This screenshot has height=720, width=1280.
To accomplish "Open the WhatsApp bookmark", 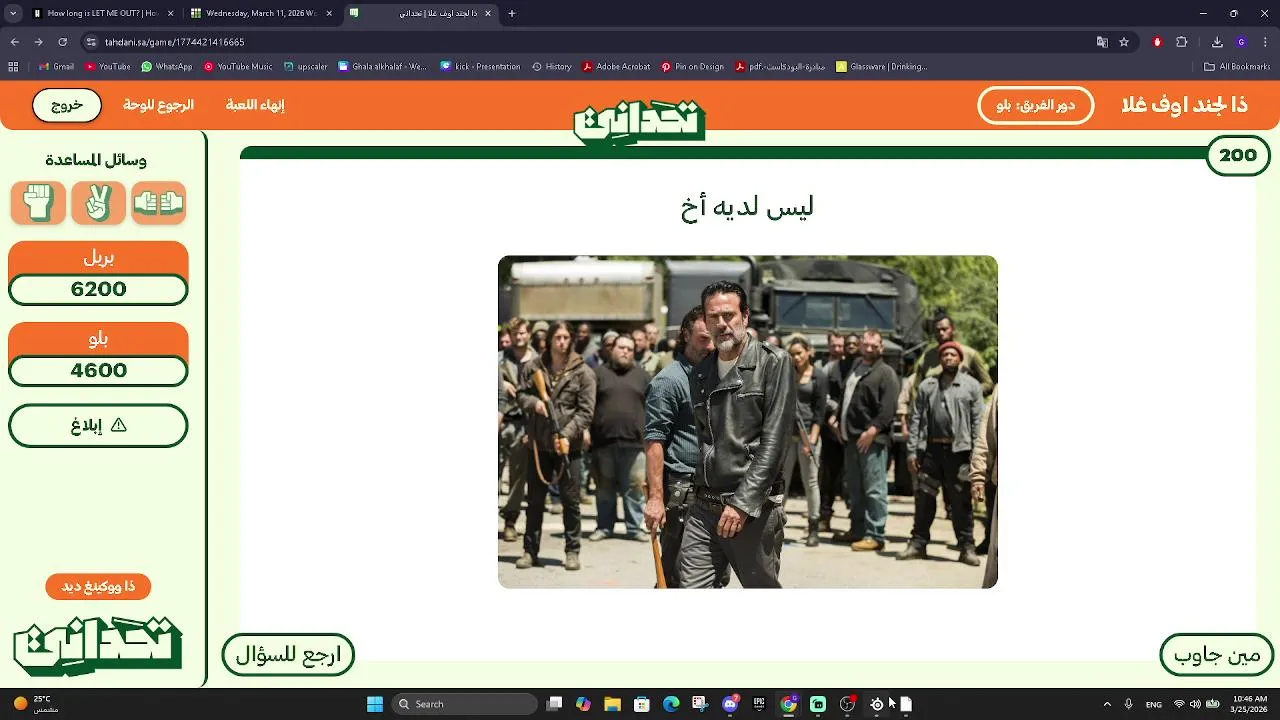I will tap(167, 67).
